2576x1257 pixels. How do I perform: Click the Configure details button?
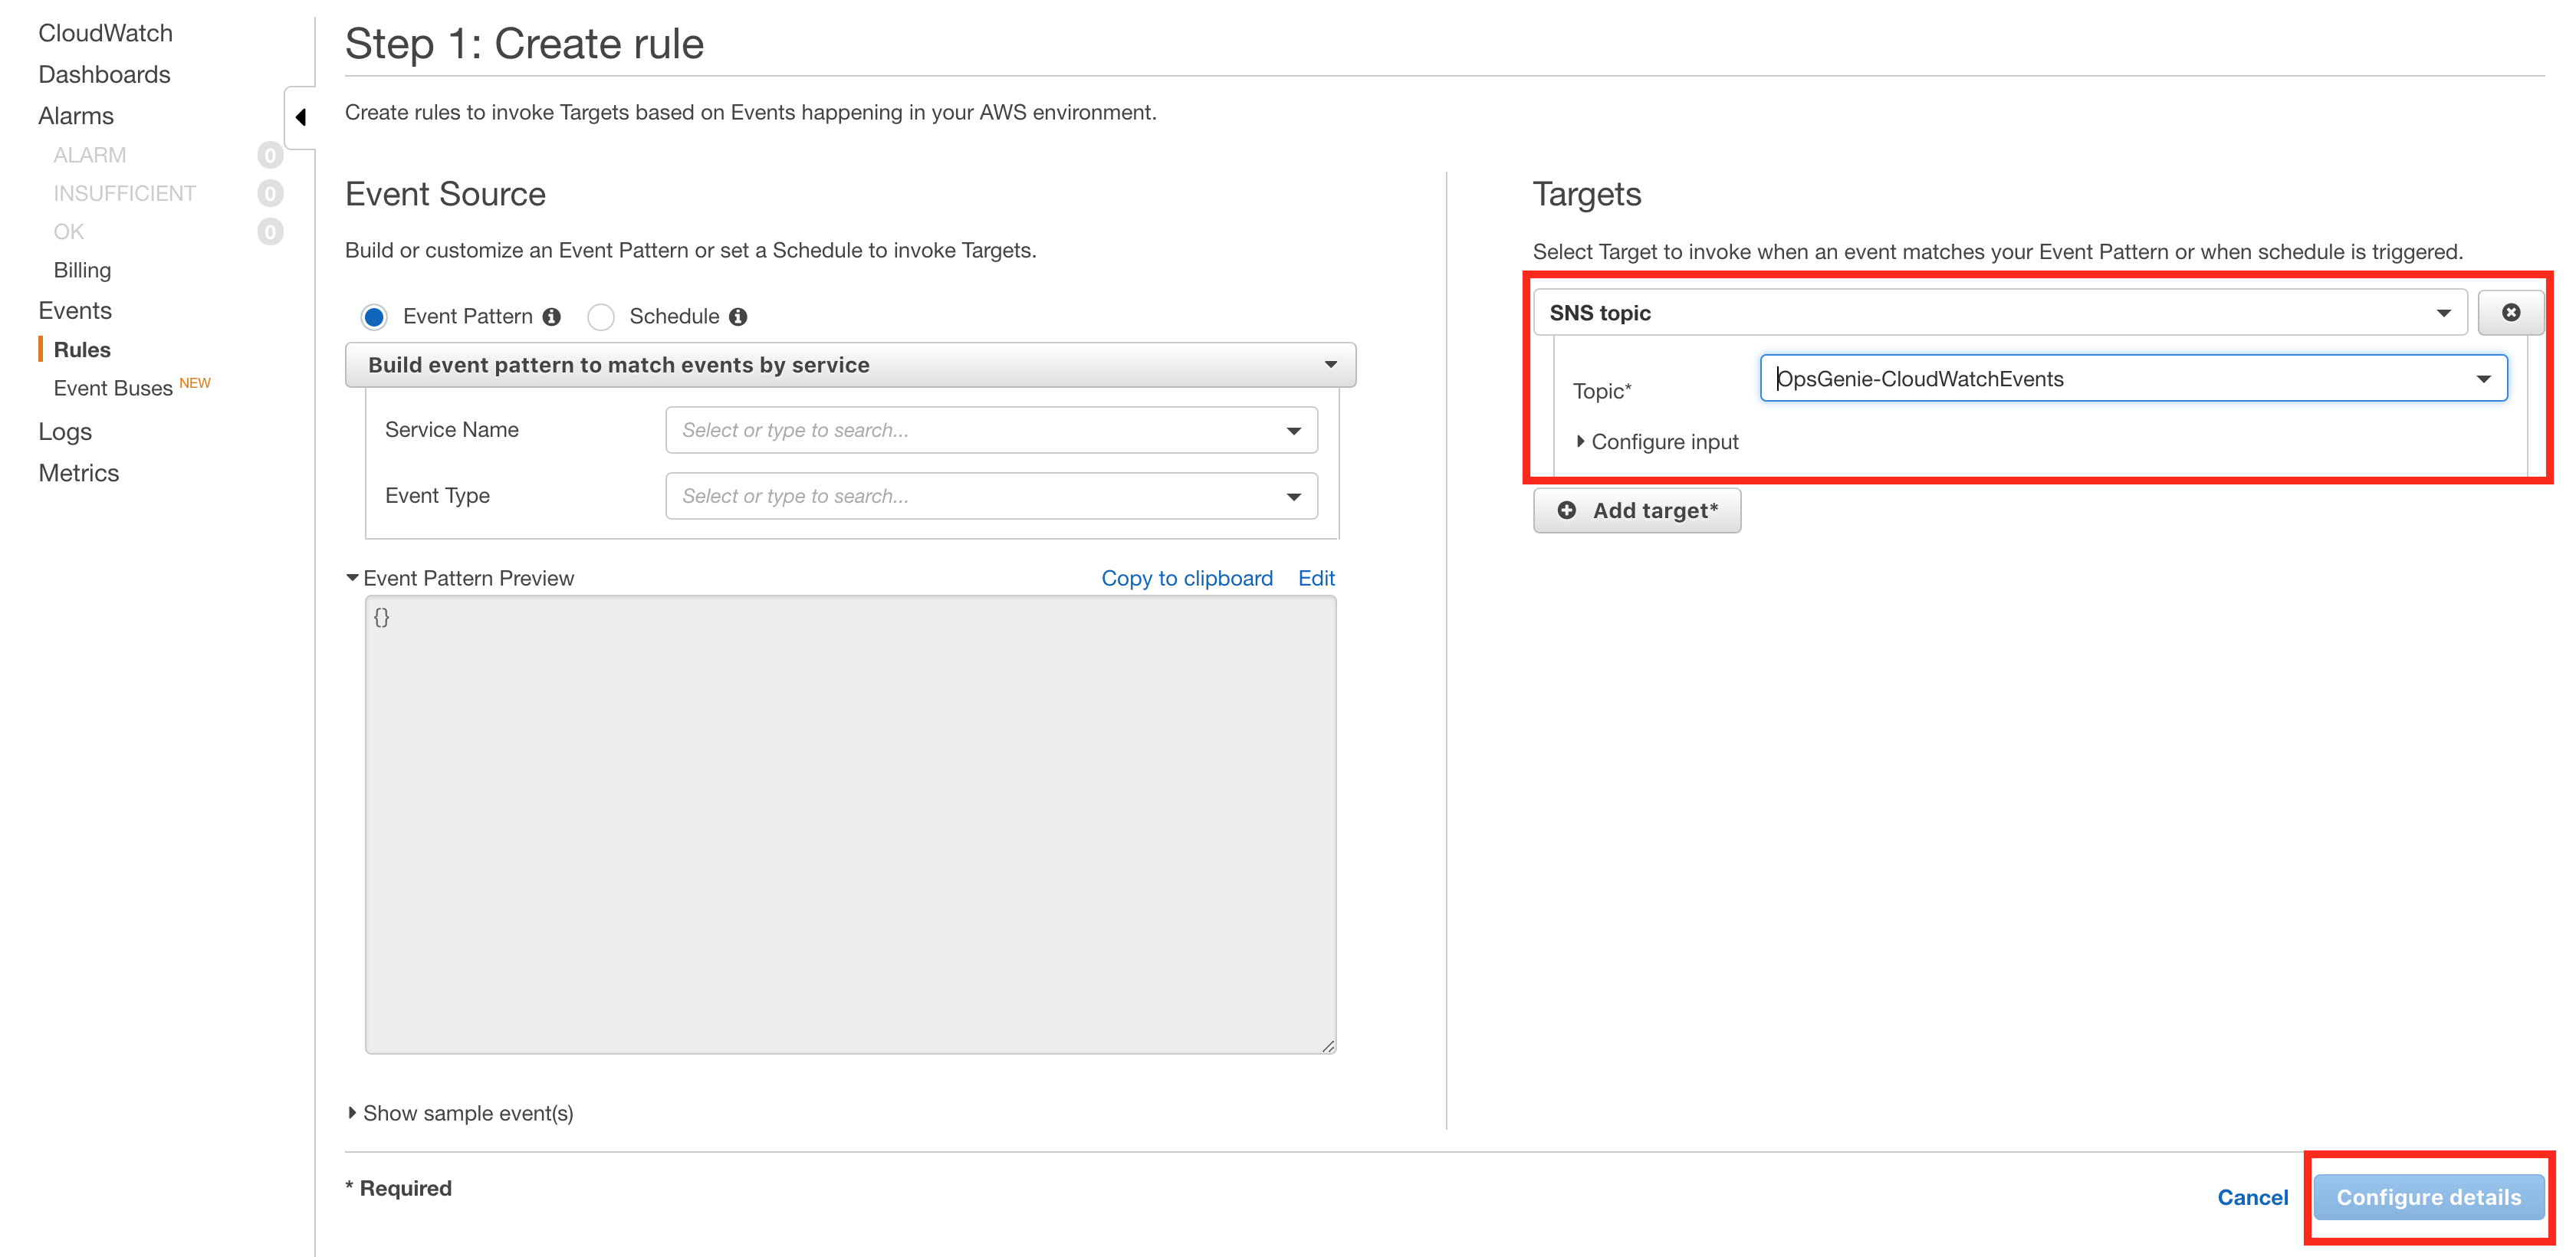pos(2428,1197)
